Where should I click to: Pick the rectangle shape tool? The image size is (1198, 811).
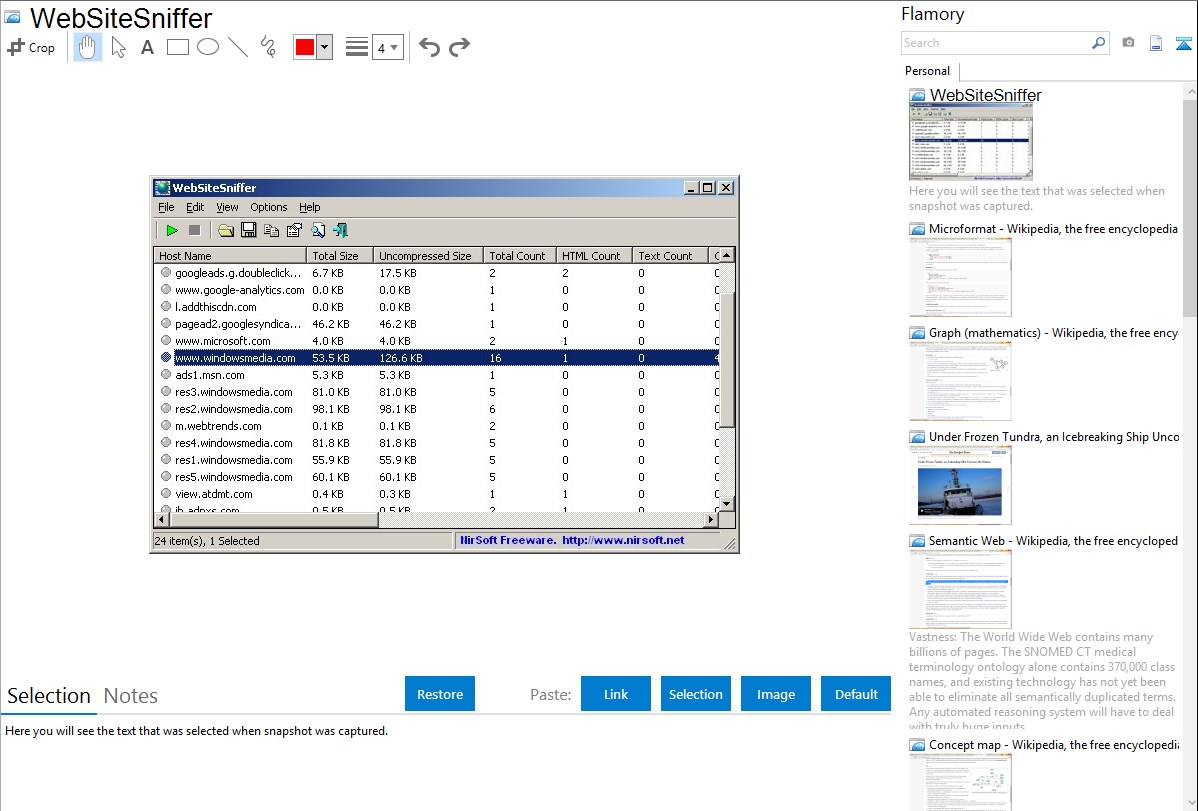coord(177,47)
